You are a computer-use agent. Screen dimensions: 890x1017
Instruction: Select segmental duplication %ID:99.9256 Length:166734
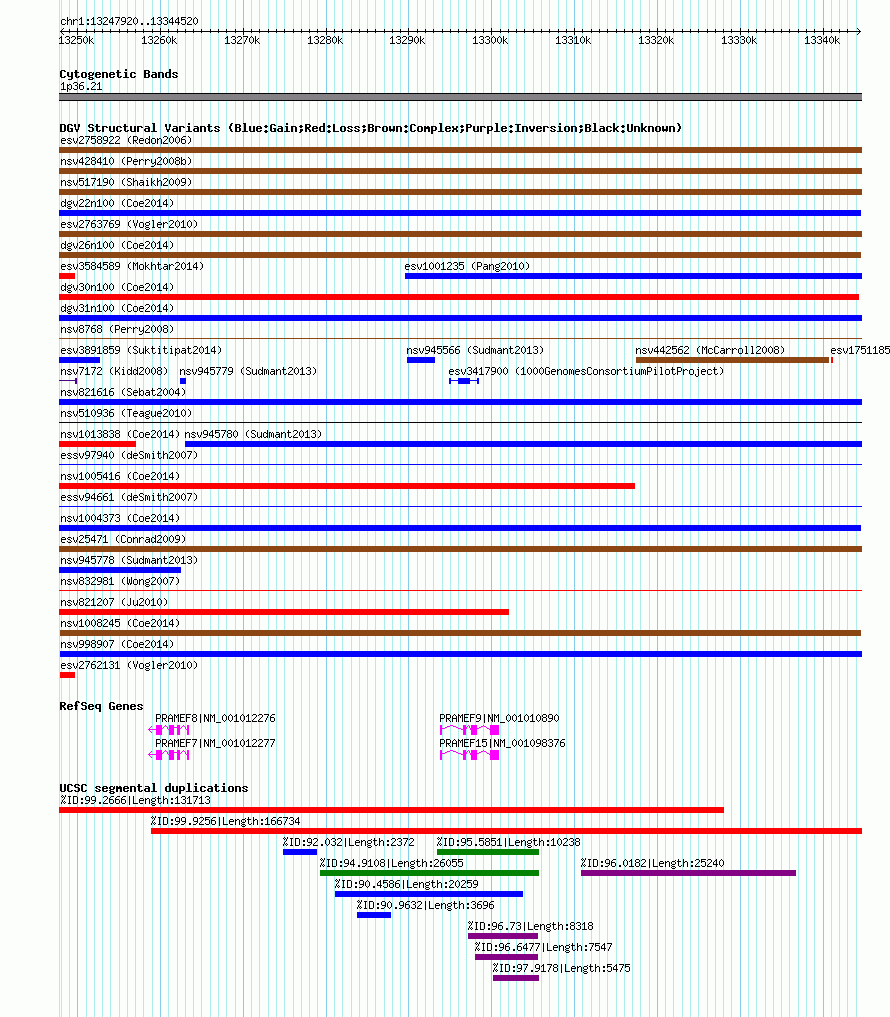pos(507,831)
